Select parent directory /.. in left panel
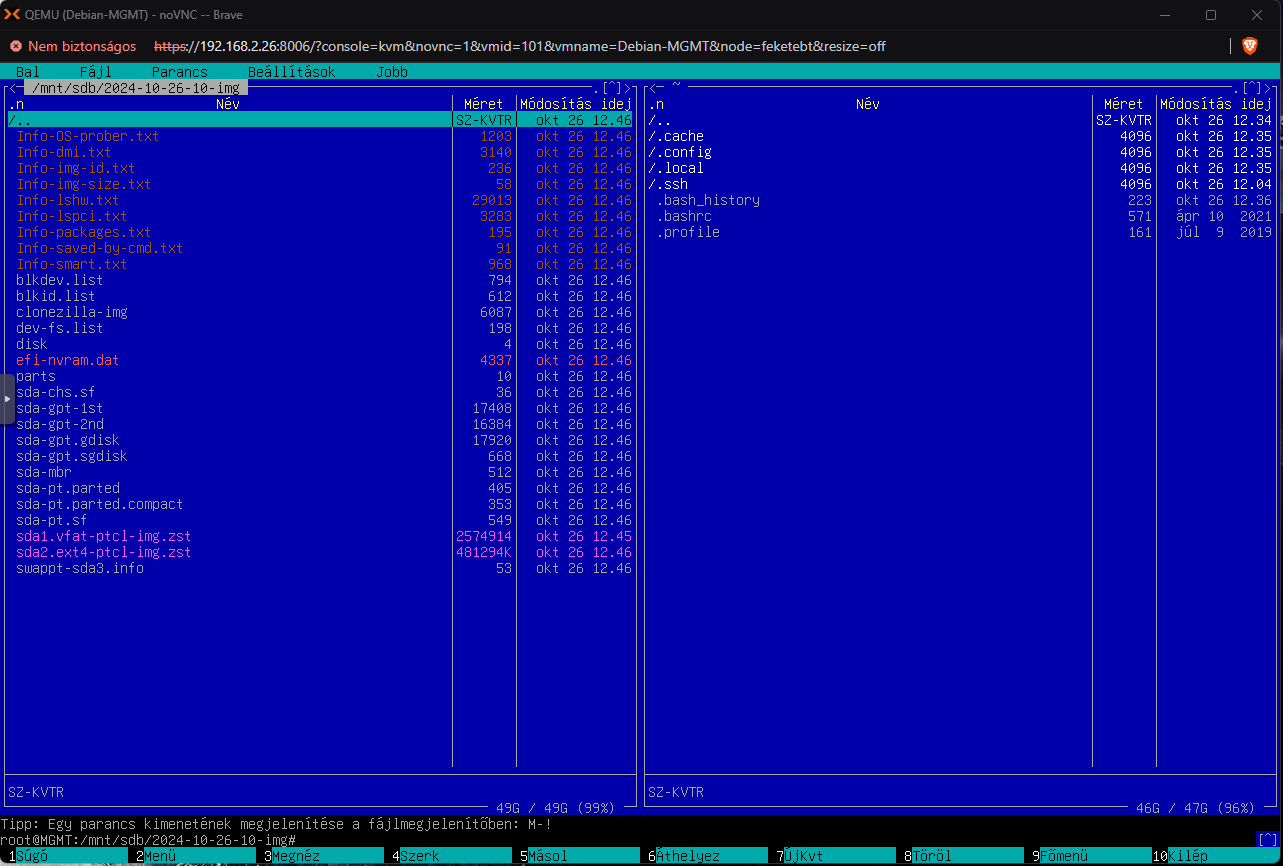Image resolution: width=1283 pixels, height=866 pixels. (320, 120)
